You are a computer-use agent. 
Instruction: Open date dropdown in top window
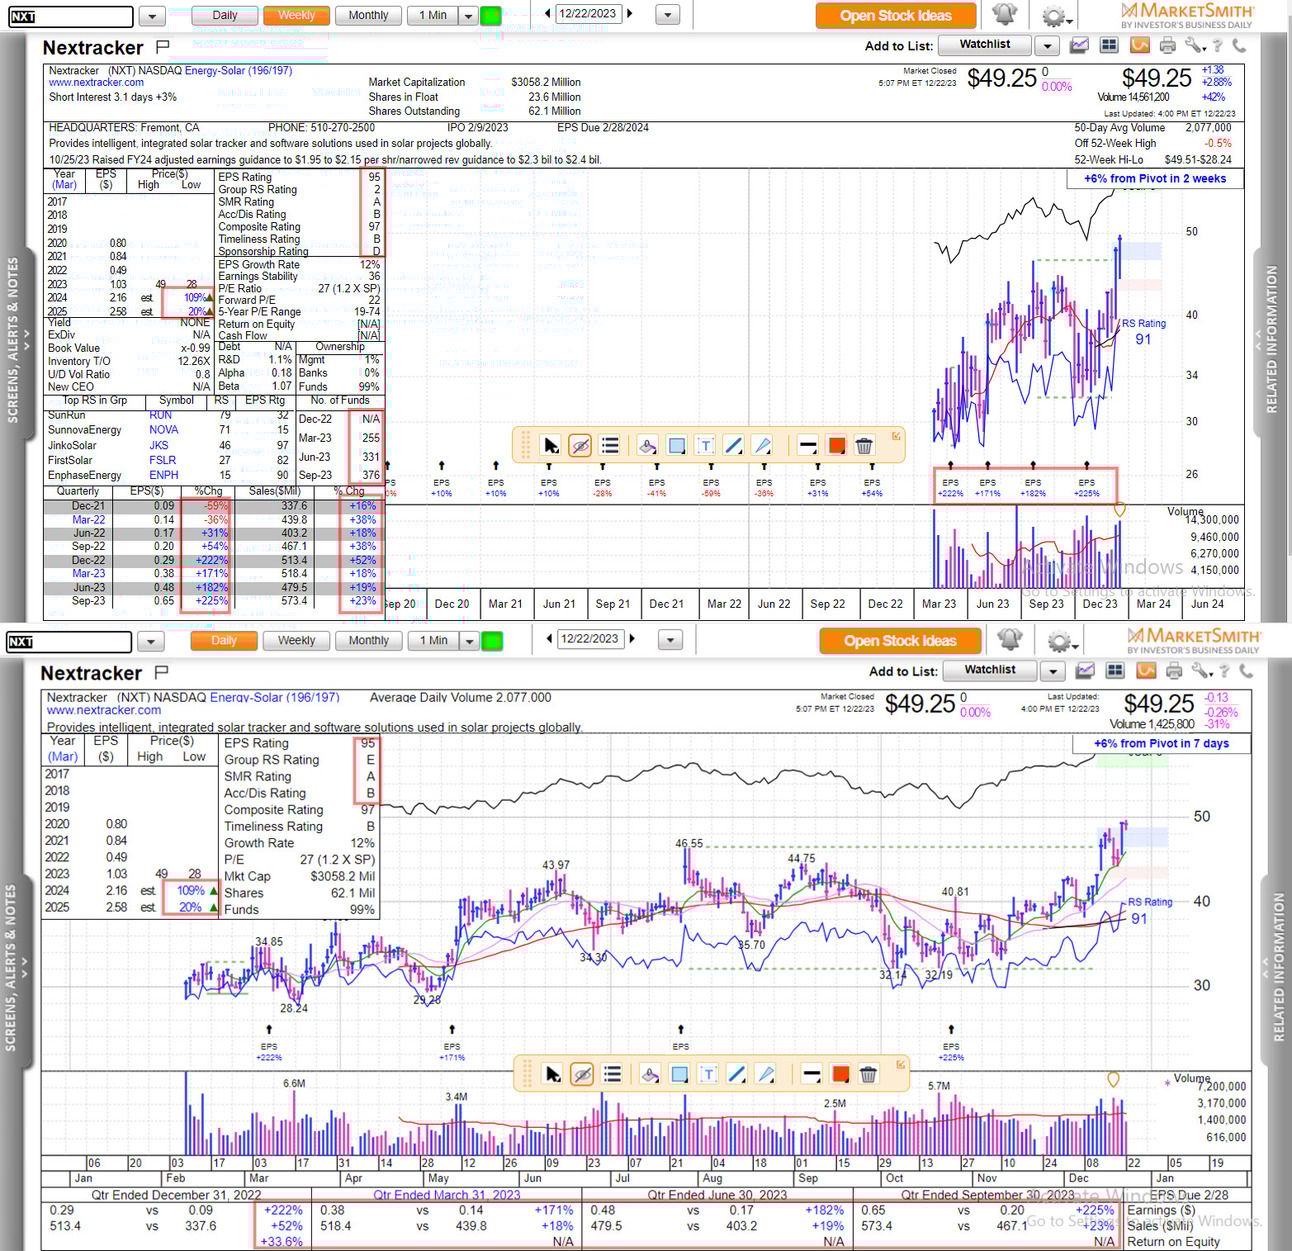(x=668, y=15)
